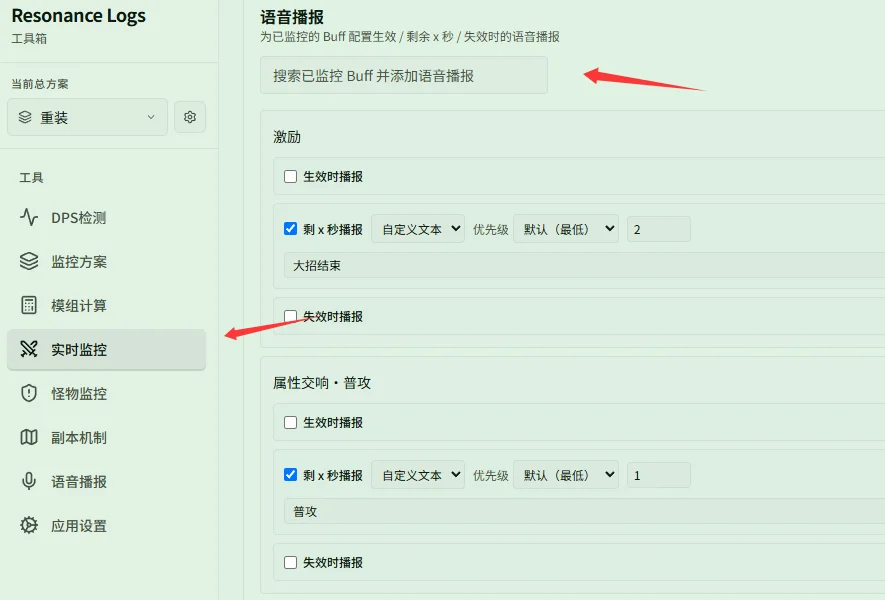Viewport: 885px width, 600px height.
Task: Open 模组计算 page
Action: point(107,305)
